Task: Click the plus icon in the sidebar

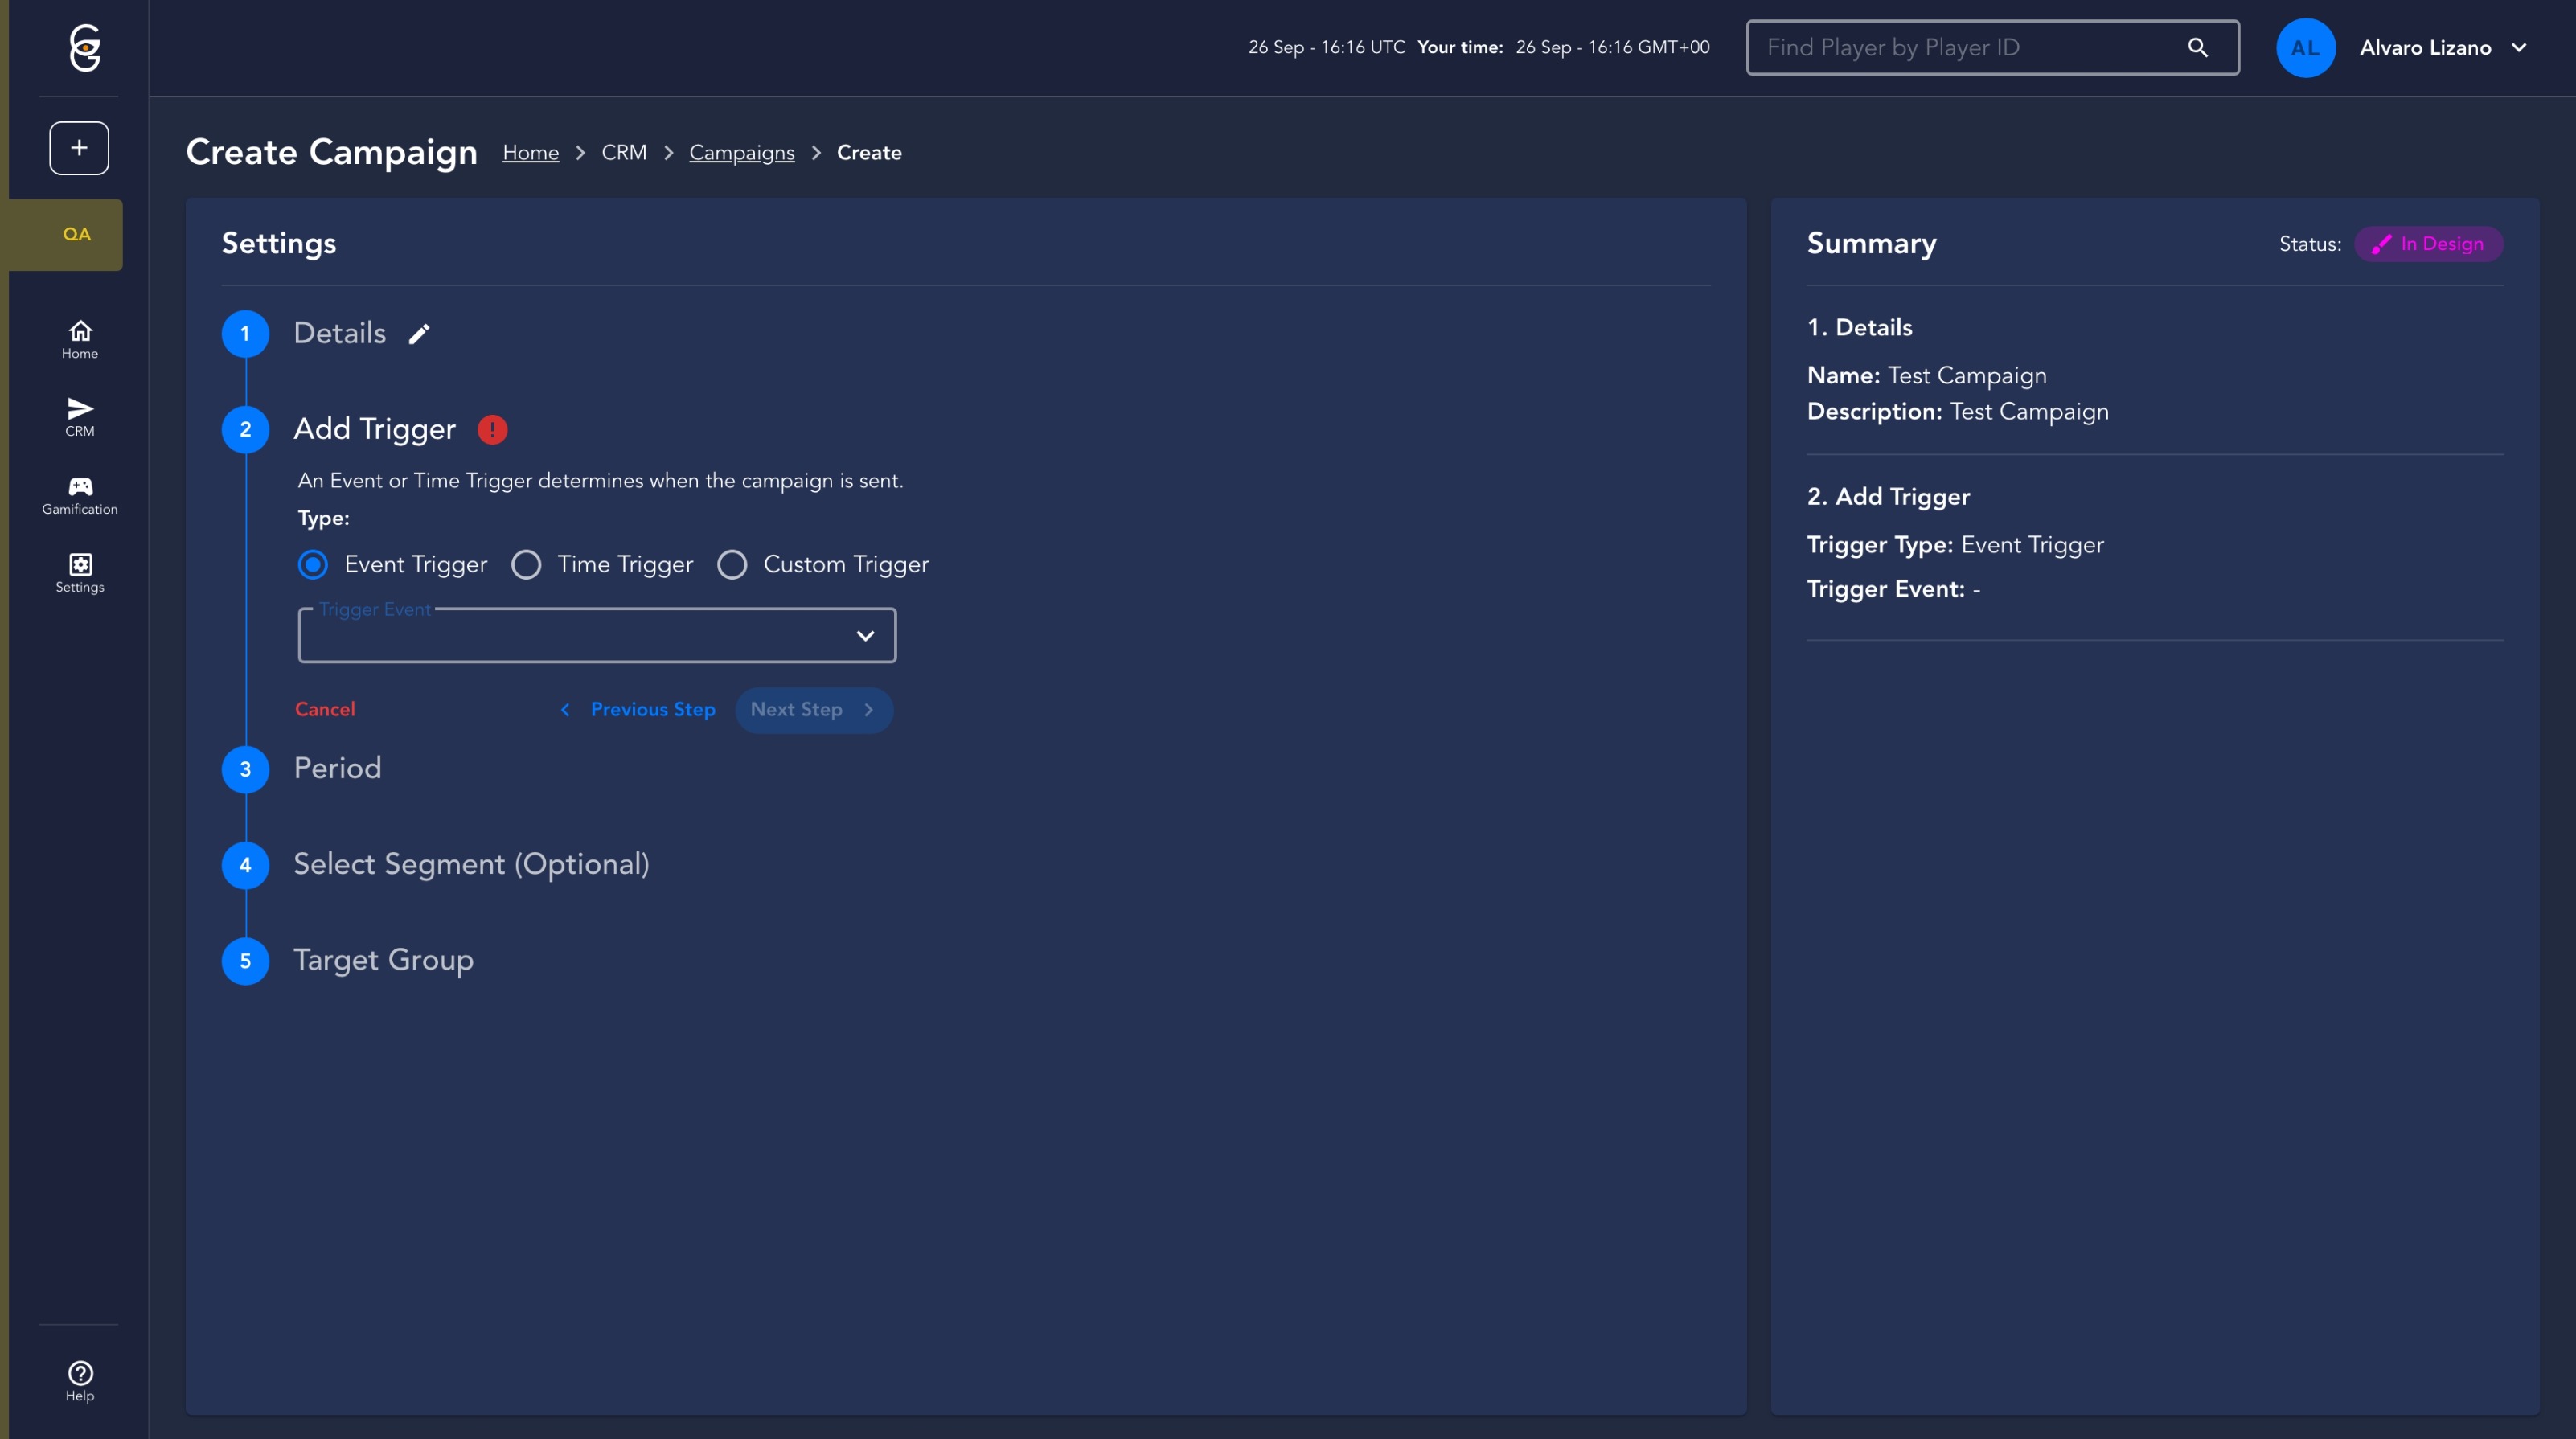Action: pyautogui.click(x=79, y=148)
